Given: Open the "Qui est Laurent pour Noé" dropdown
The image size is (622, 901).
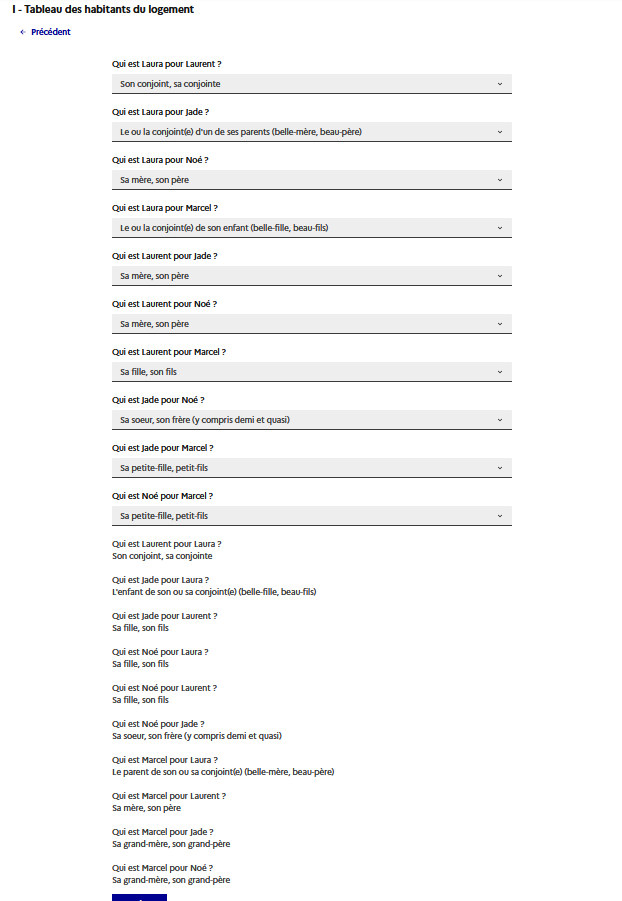Looking at the screenshot, I should (311, 324).
